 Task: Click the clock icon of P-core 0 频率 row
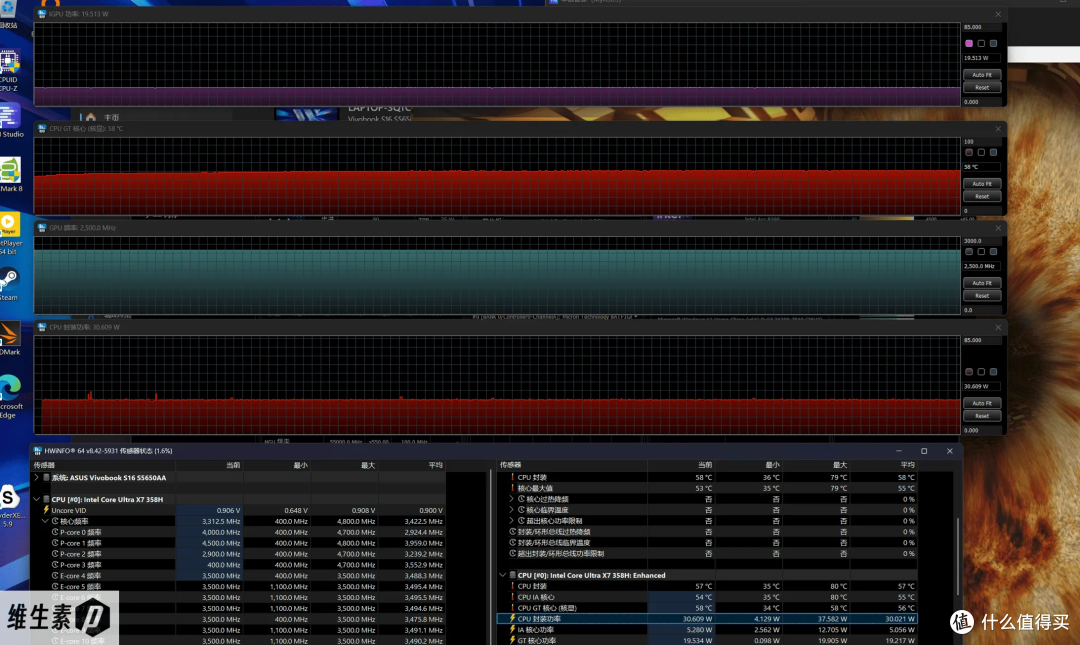[x=55, y=533]
